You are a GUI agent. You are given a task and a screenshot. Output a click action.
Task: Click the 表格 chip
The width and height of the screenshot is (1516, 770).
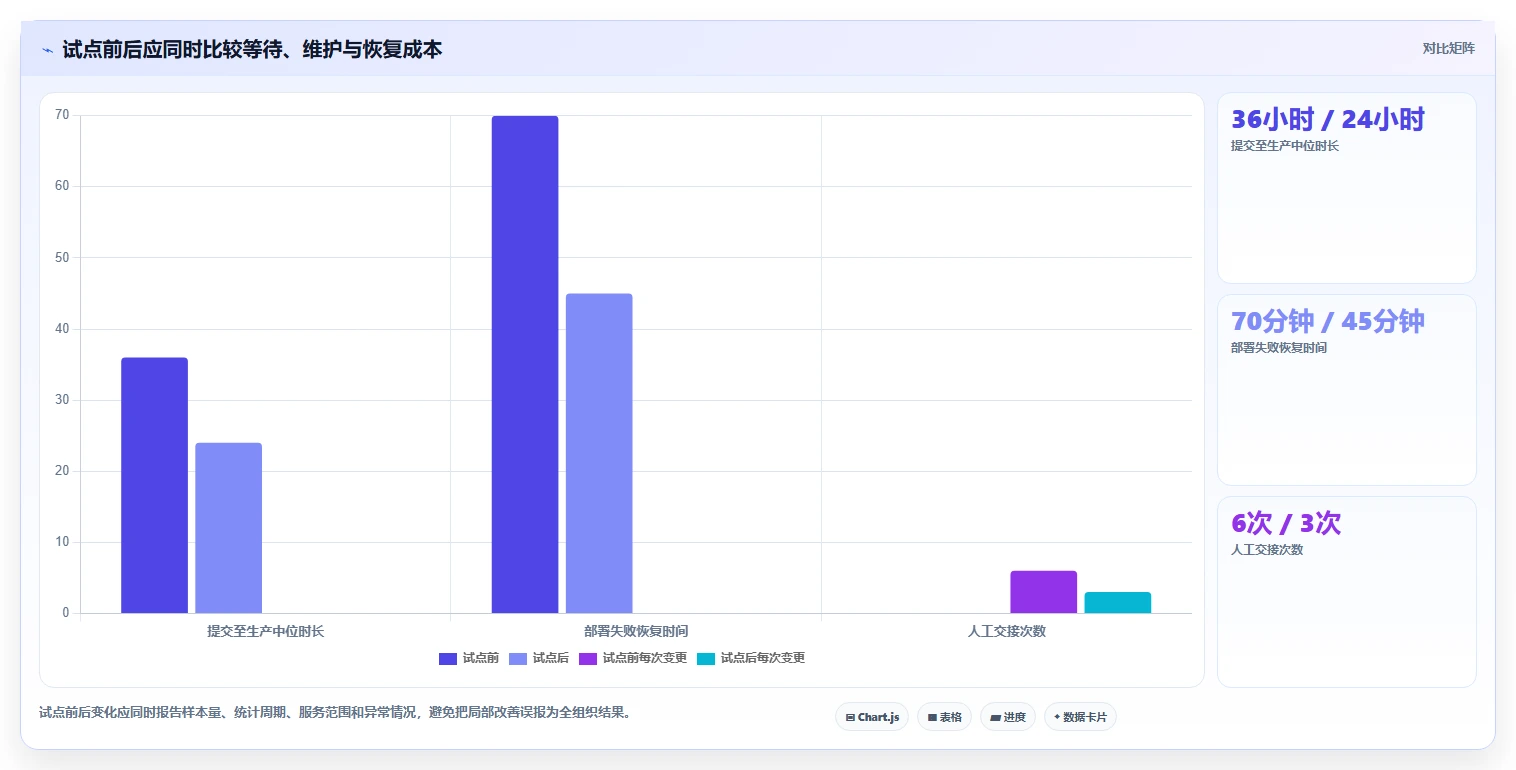[x=944, y=717]
